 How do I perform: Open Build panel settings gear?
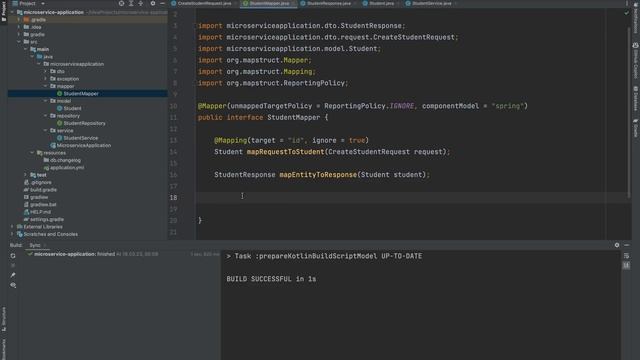coord(617,245)
